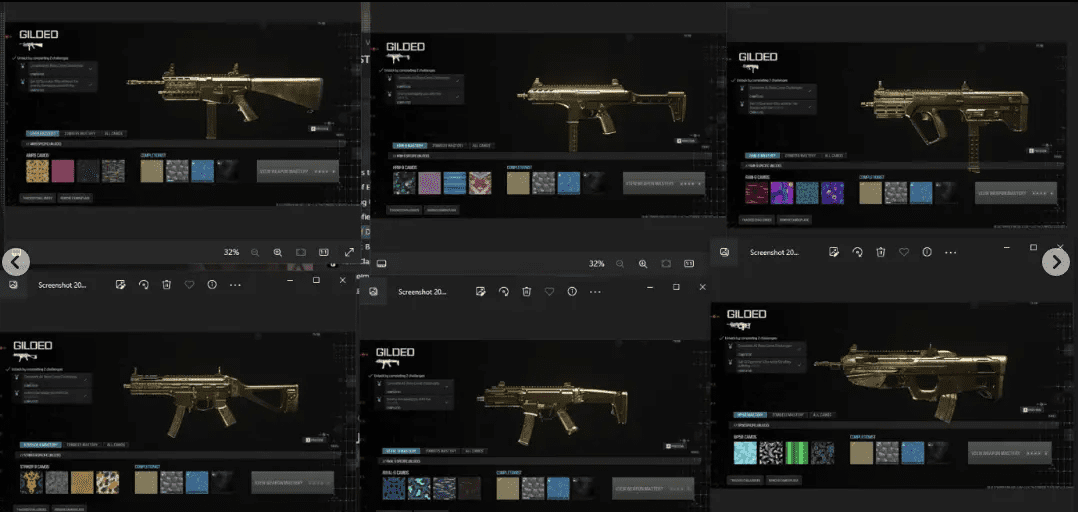Set actual size 1:1 in AMR9 window
Image resolution: width=1078 pixels, height=512 pixels.
(x=323, y=253)
